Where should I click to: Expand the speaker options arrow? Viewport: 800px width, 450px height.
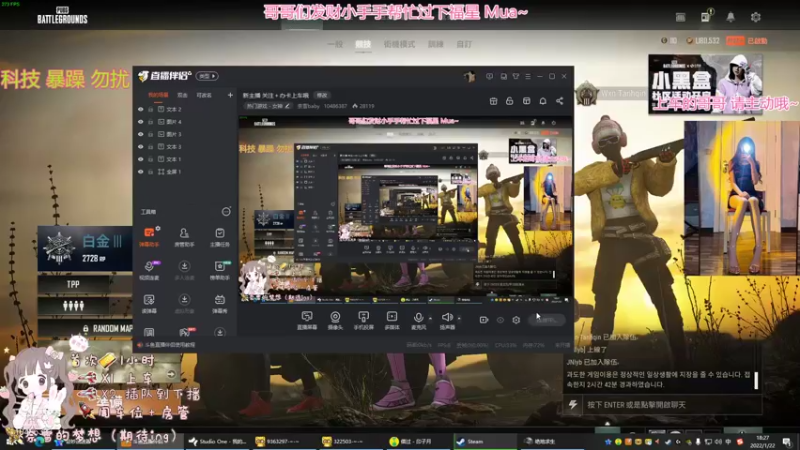click(x=459, y=318)
